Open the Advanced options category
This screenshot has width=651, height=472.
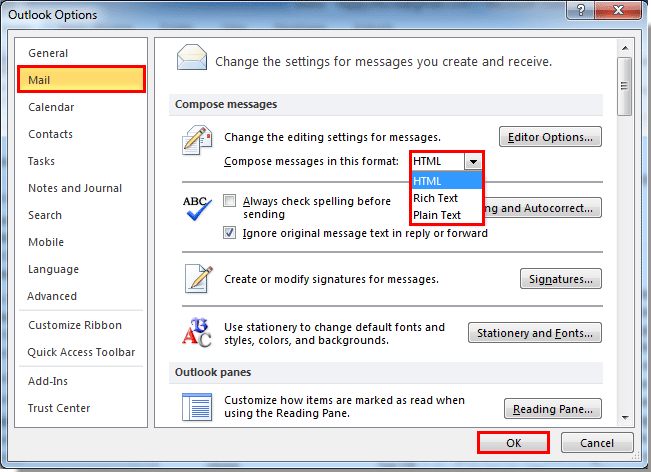click(81, 296)
